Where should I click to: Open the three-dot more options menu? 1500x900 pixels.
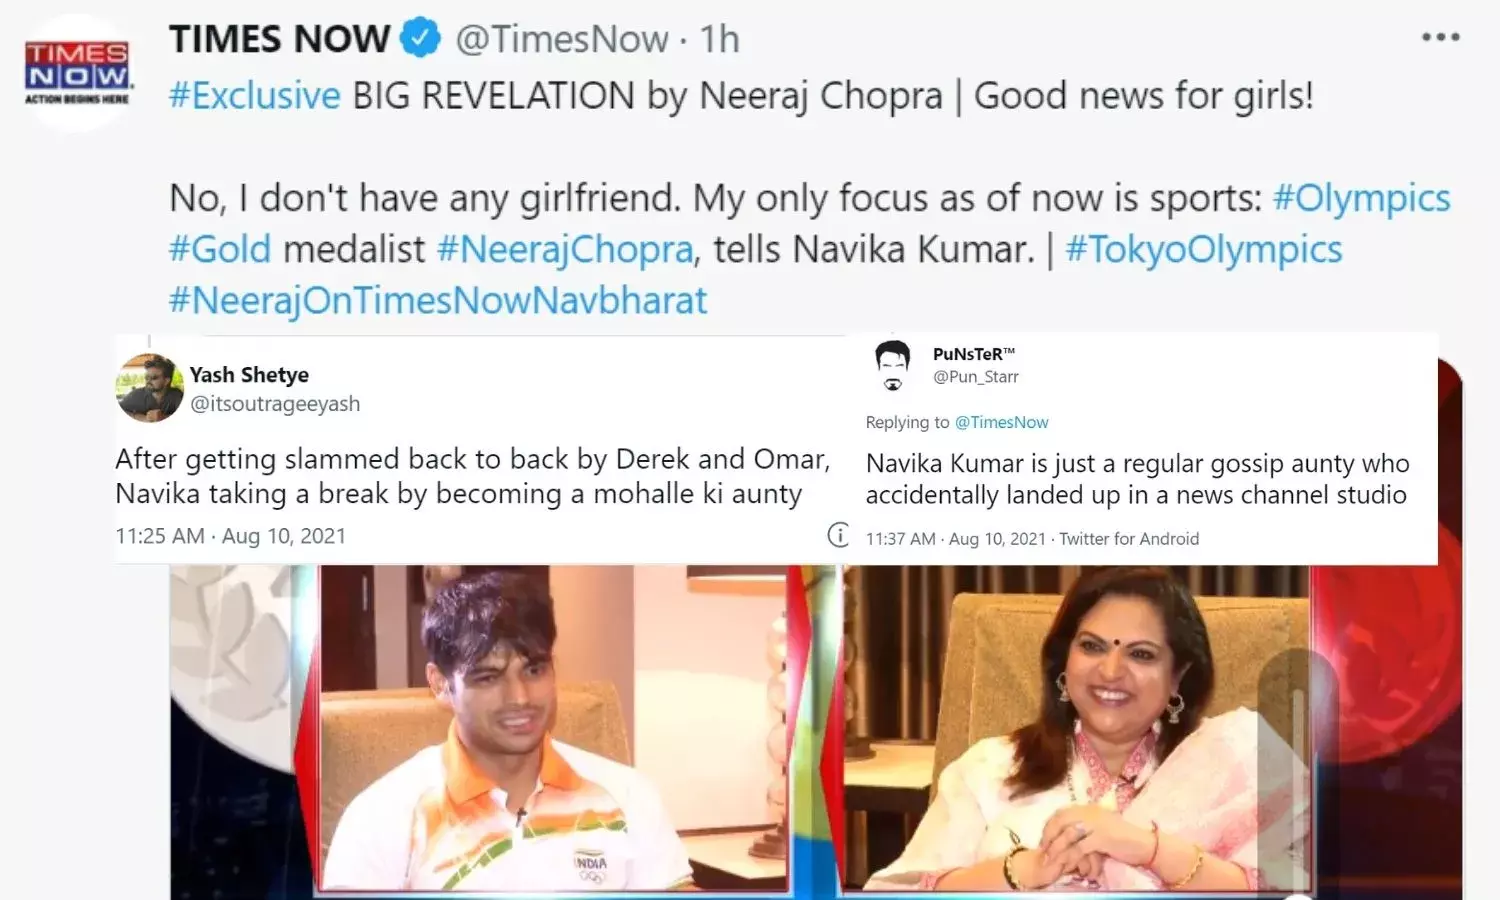(x=1441, y=37)
